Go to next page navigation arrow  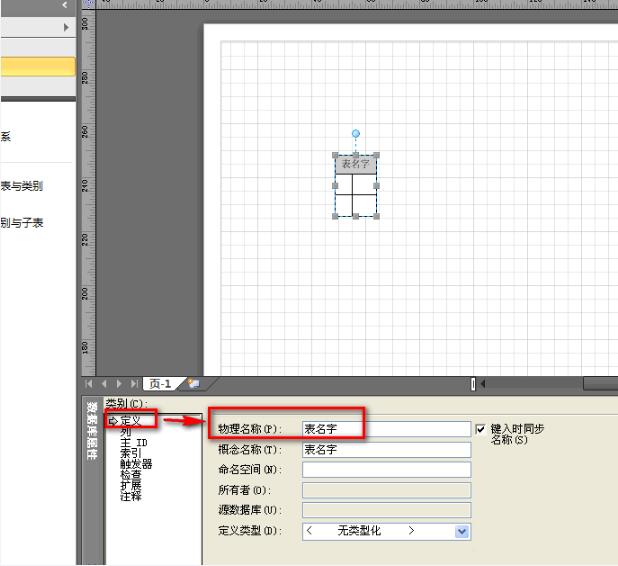(119, 384)
